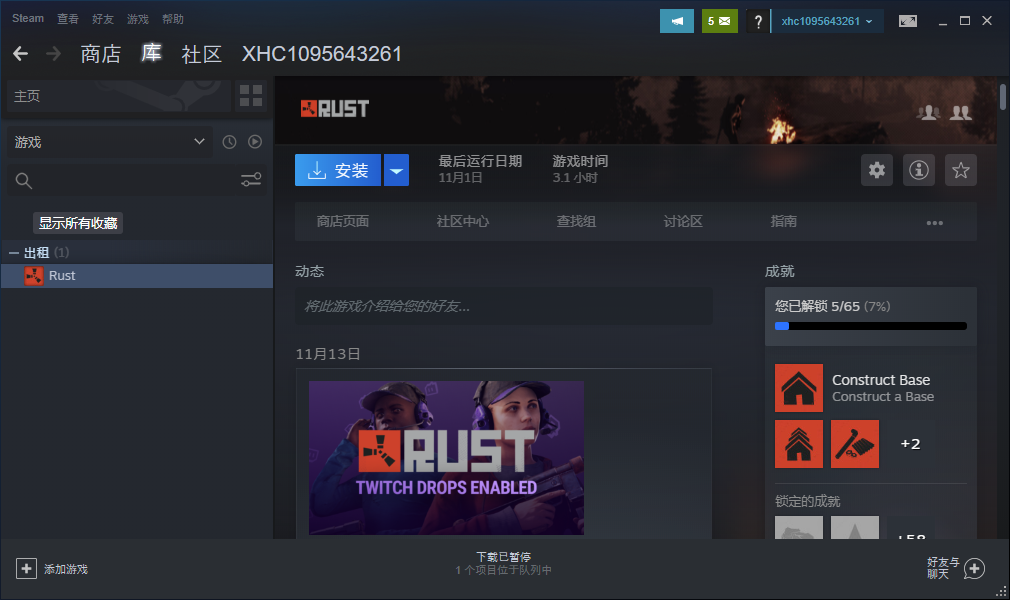This screenshot has width=1010, height=600.
Task: Open the Twitch Drops Enabled news thumbnail
Action: pyautogui.click(x=446, y=458)
